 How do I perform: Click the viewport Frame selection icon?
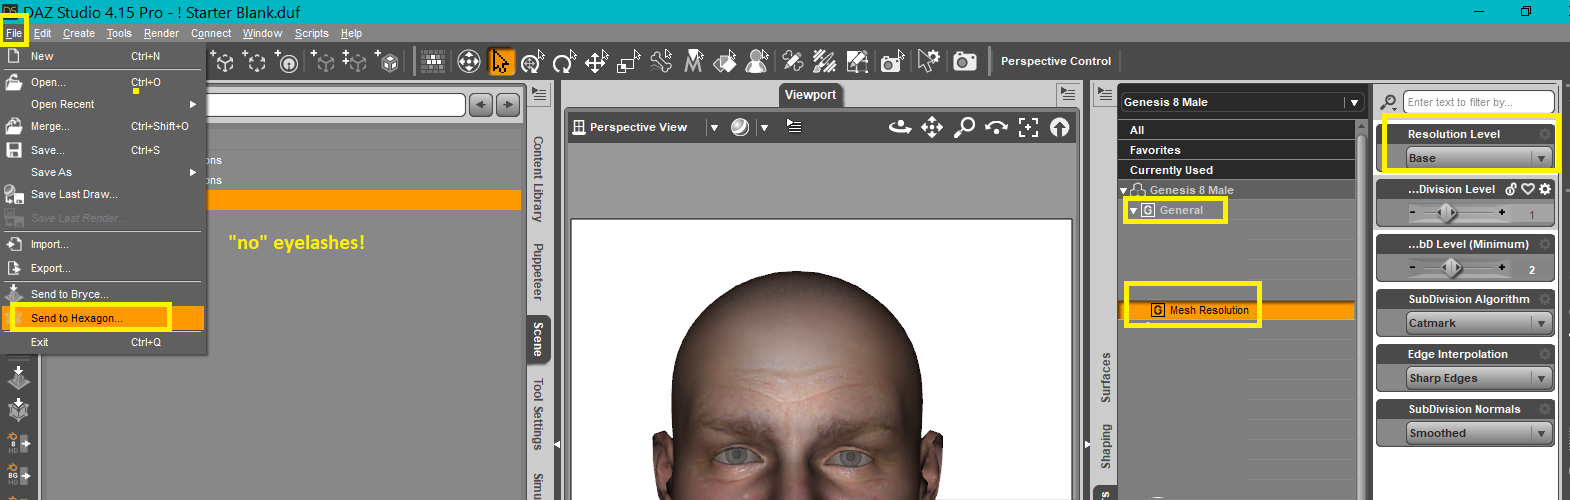coord(1028,127)
